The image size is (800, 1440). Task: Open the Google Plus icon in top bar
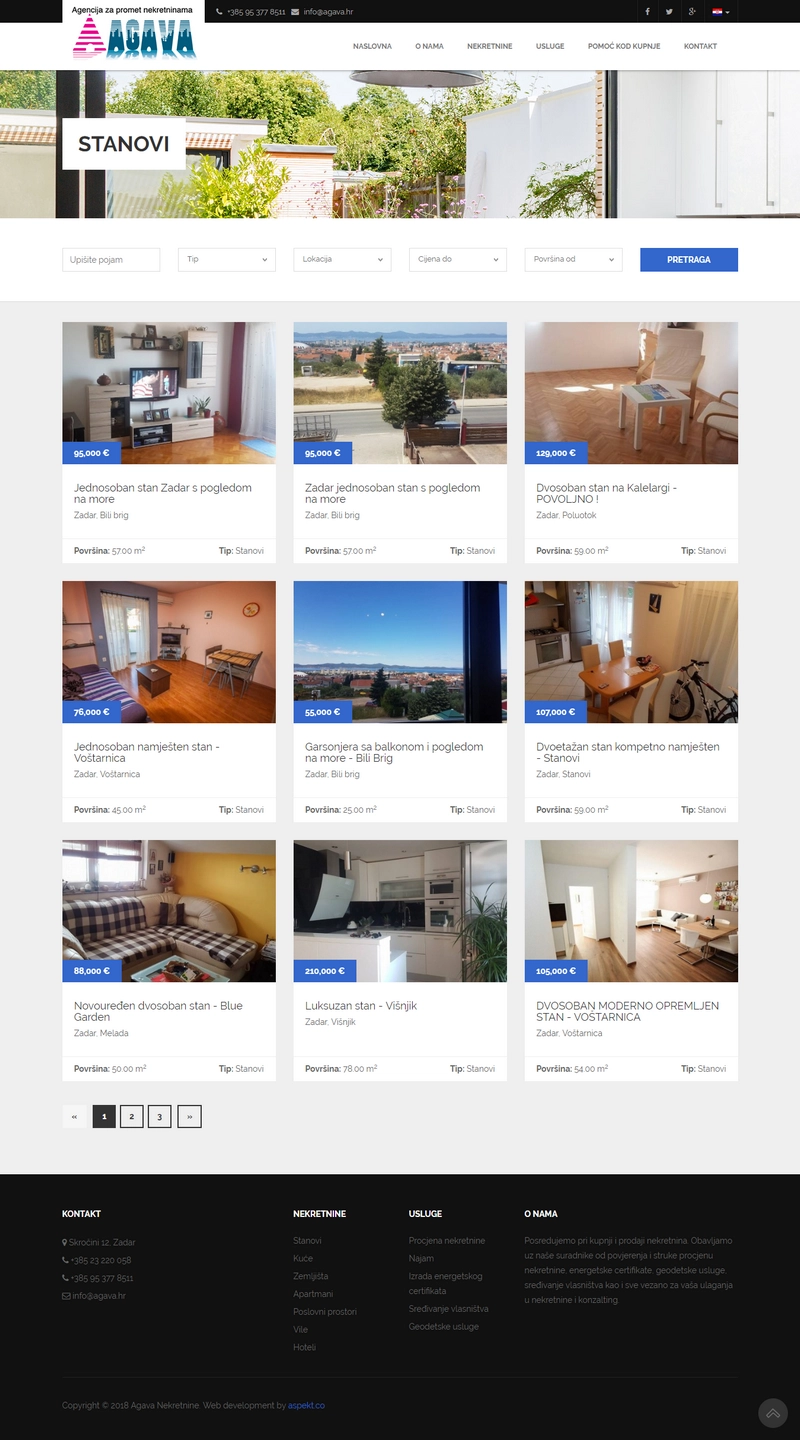coord(691,12)
